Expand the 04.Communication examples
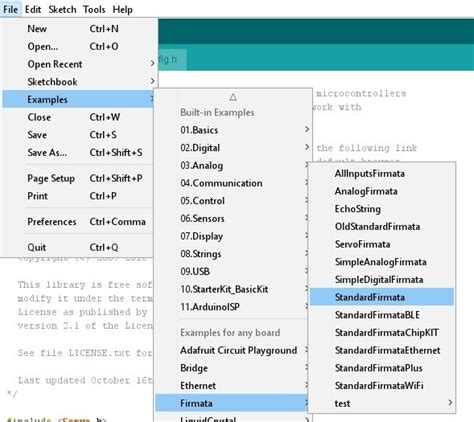The width and height of the screenshot is (474, 422). tap(232, 183)
